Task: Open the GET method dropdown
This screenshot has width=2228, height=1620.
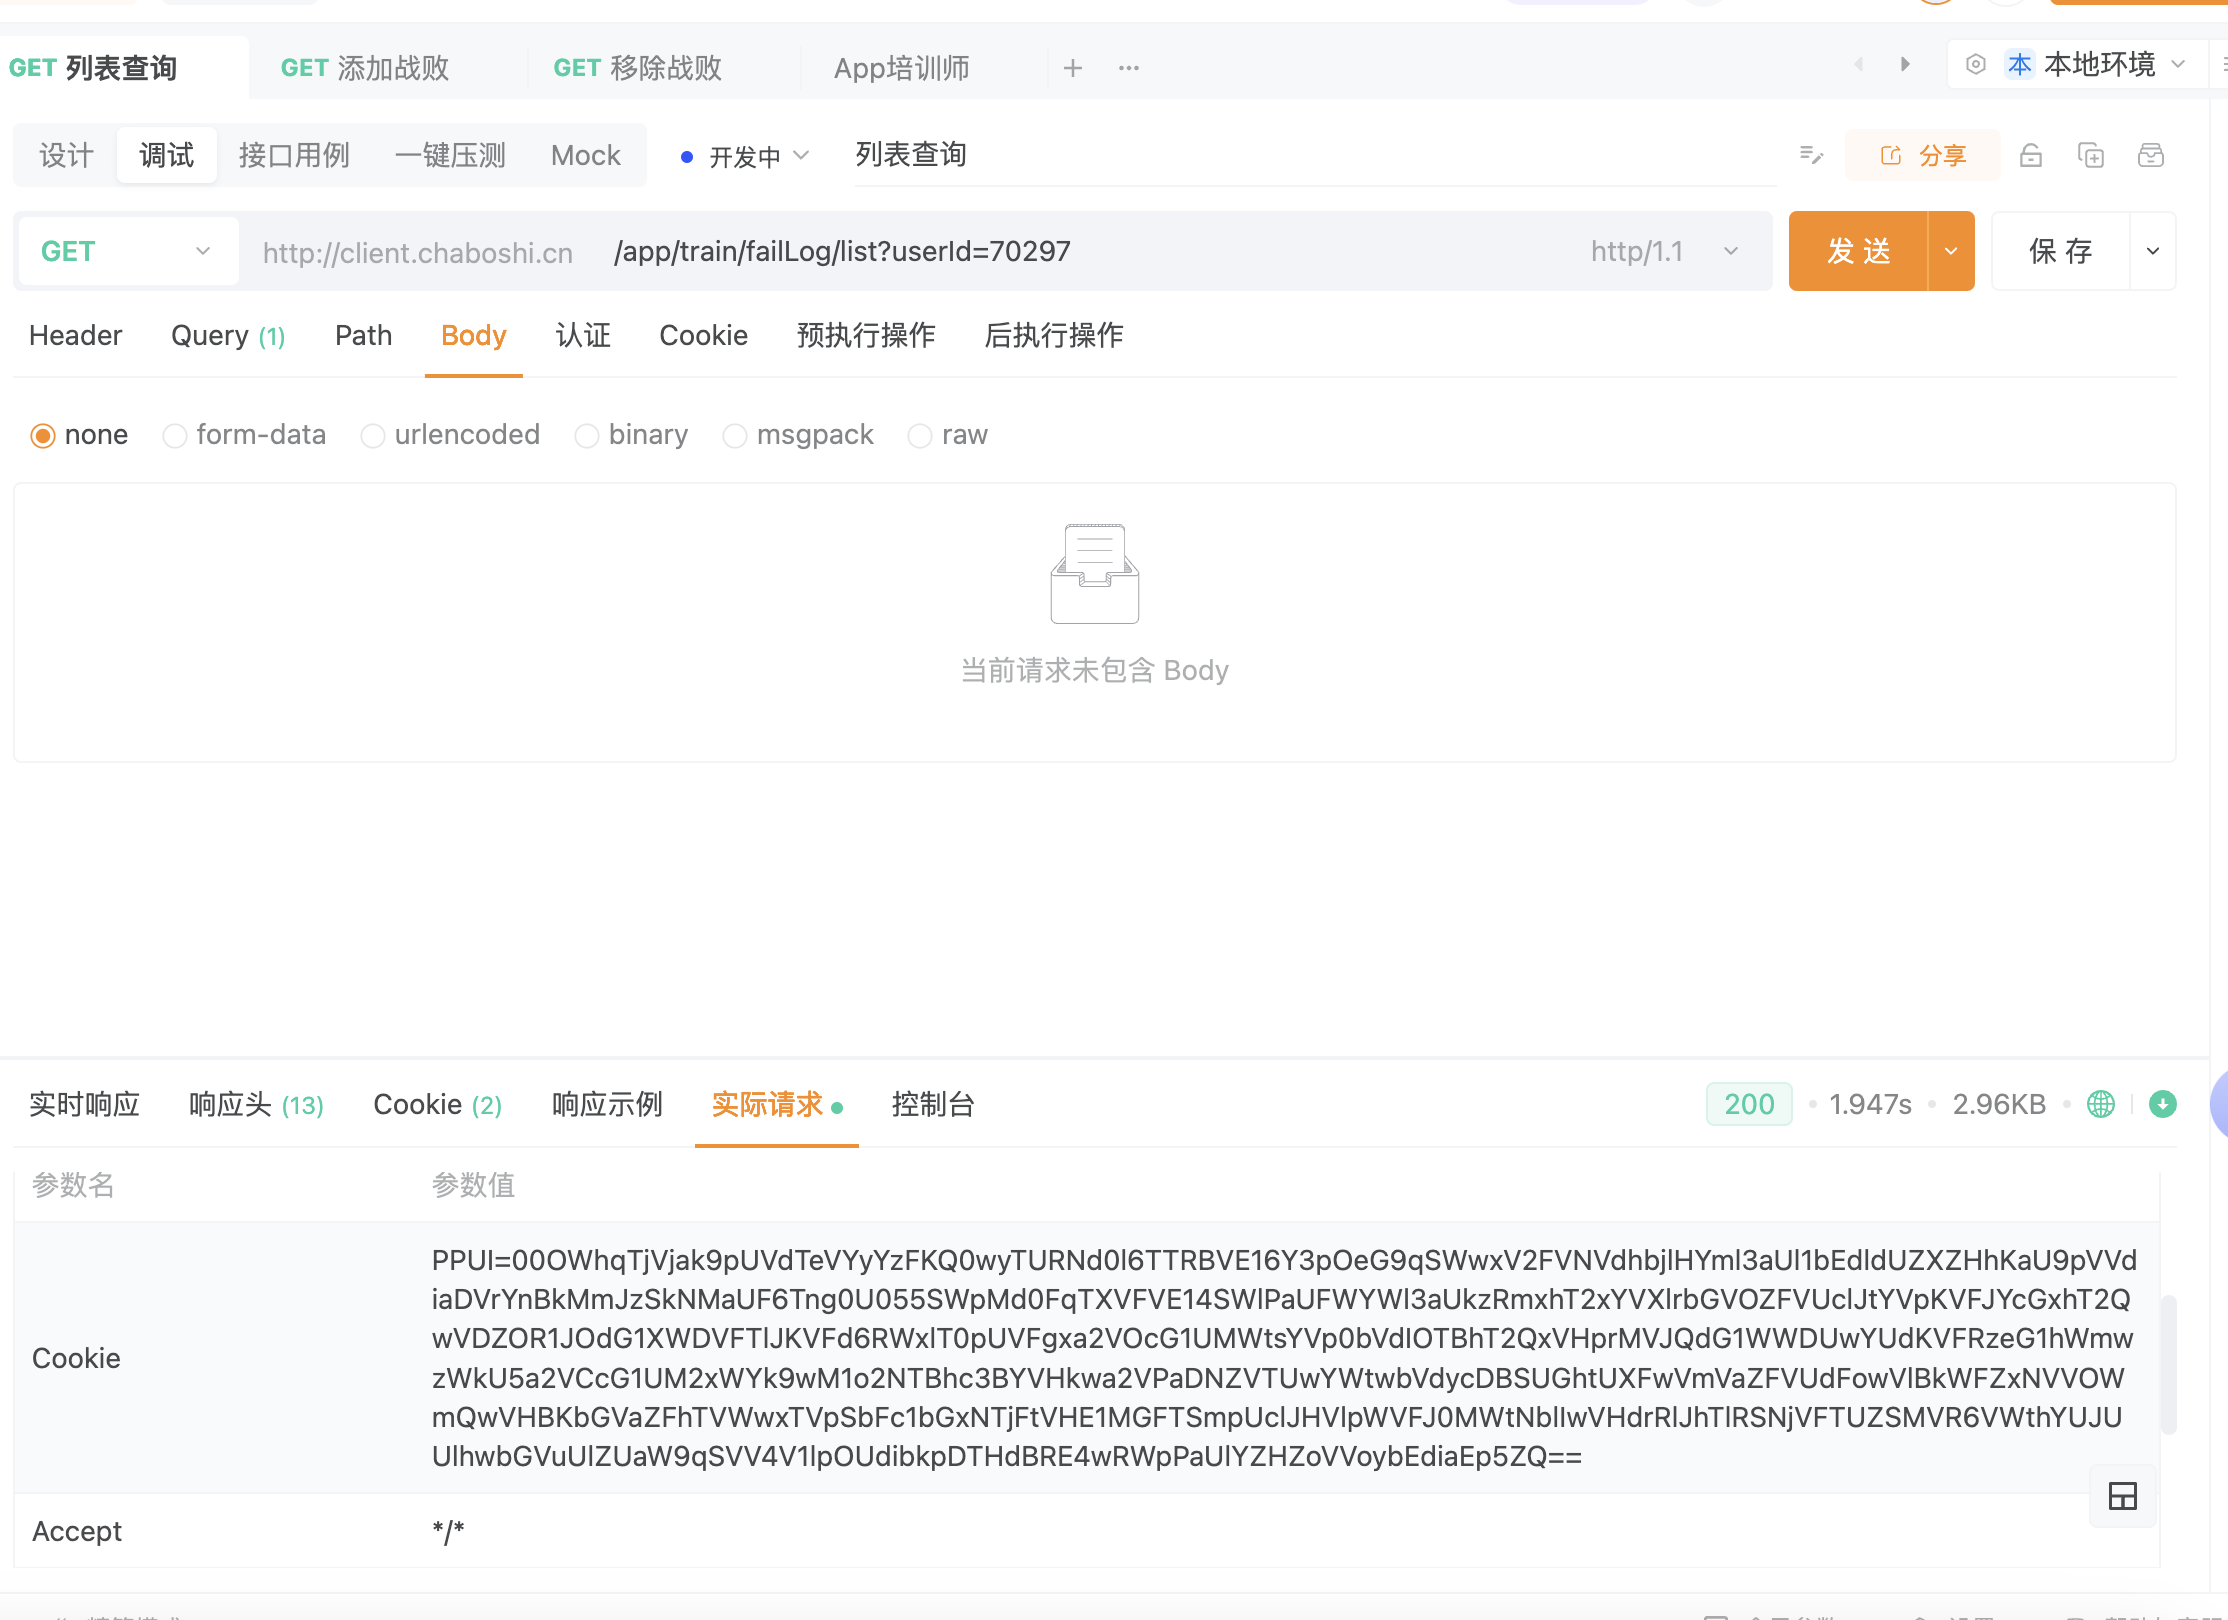Action: click(128, 251)
